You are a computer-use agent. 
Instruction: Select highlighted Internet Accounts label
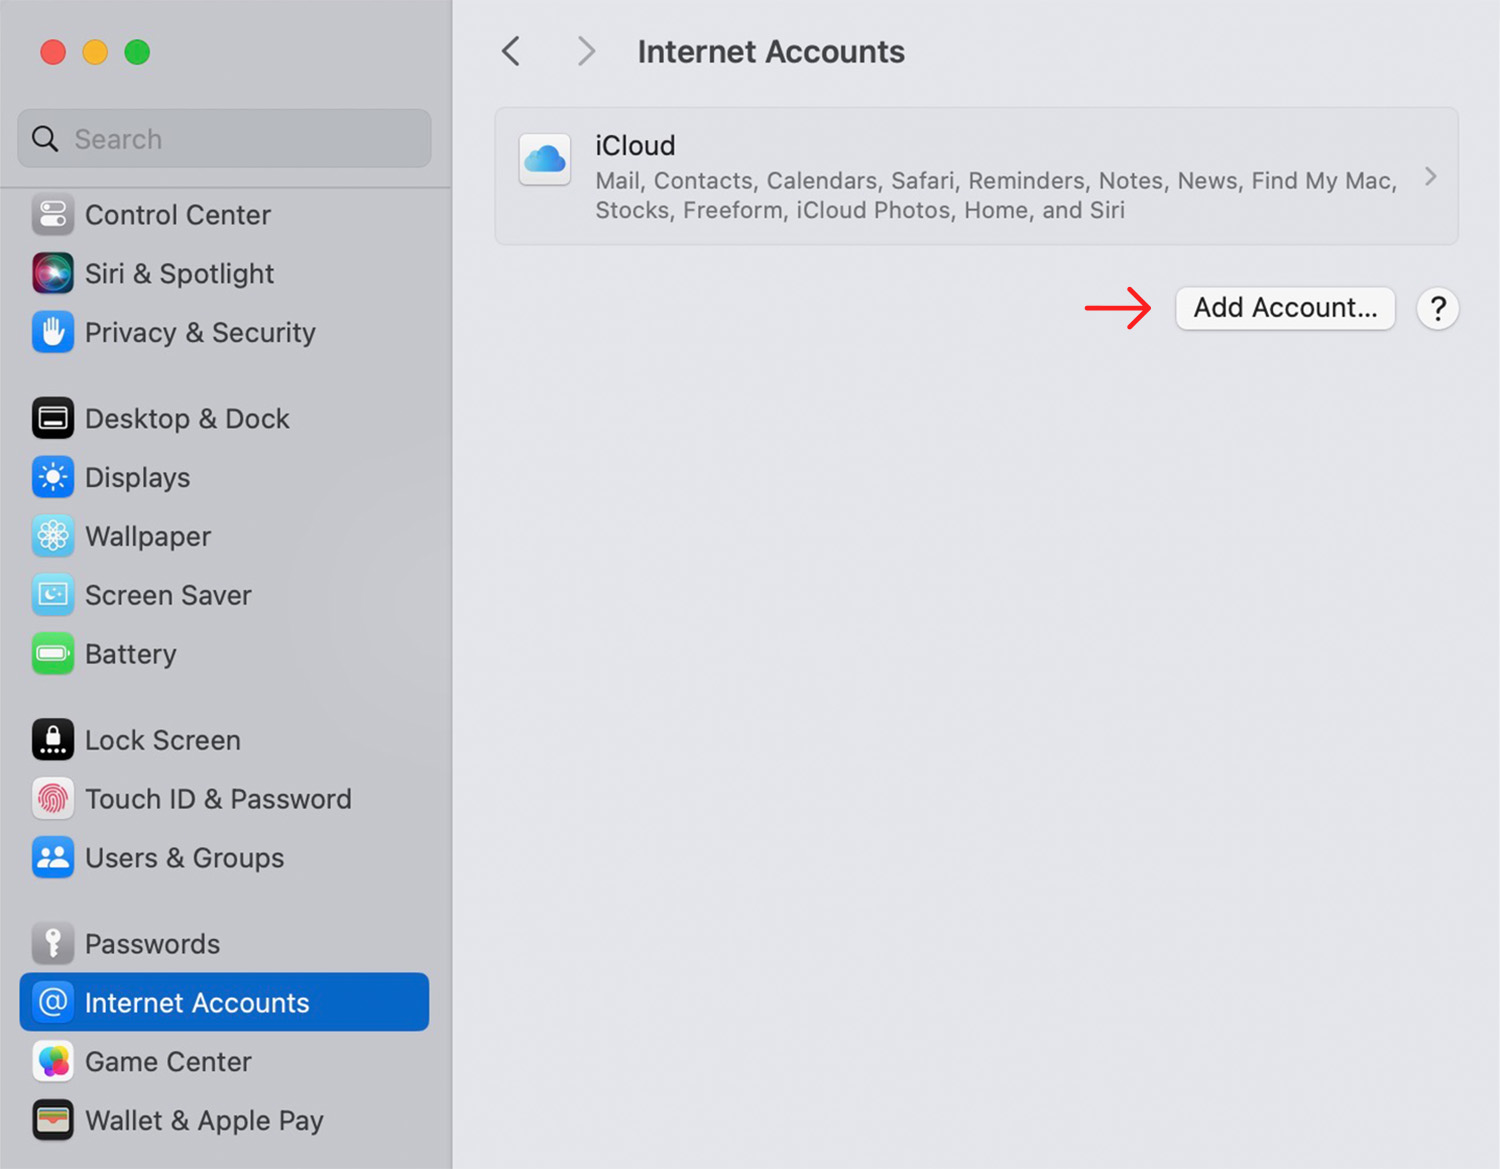(x=197, y=1002)
